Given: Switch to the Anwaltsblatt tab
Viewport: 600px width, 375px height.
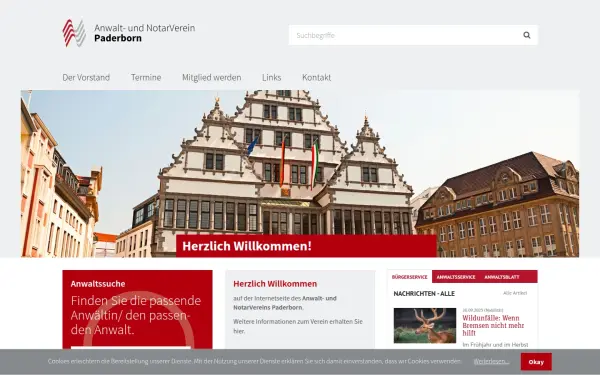Looking at the screenshot, I should [x=502, y=277].
